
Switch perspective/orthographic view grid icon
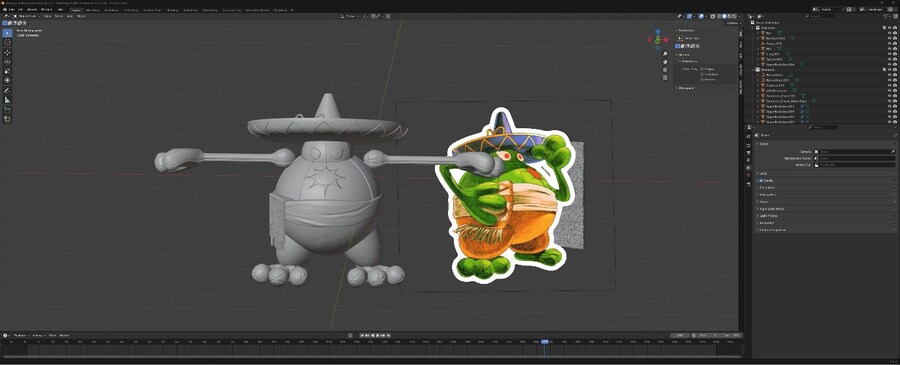pos(665,76)
